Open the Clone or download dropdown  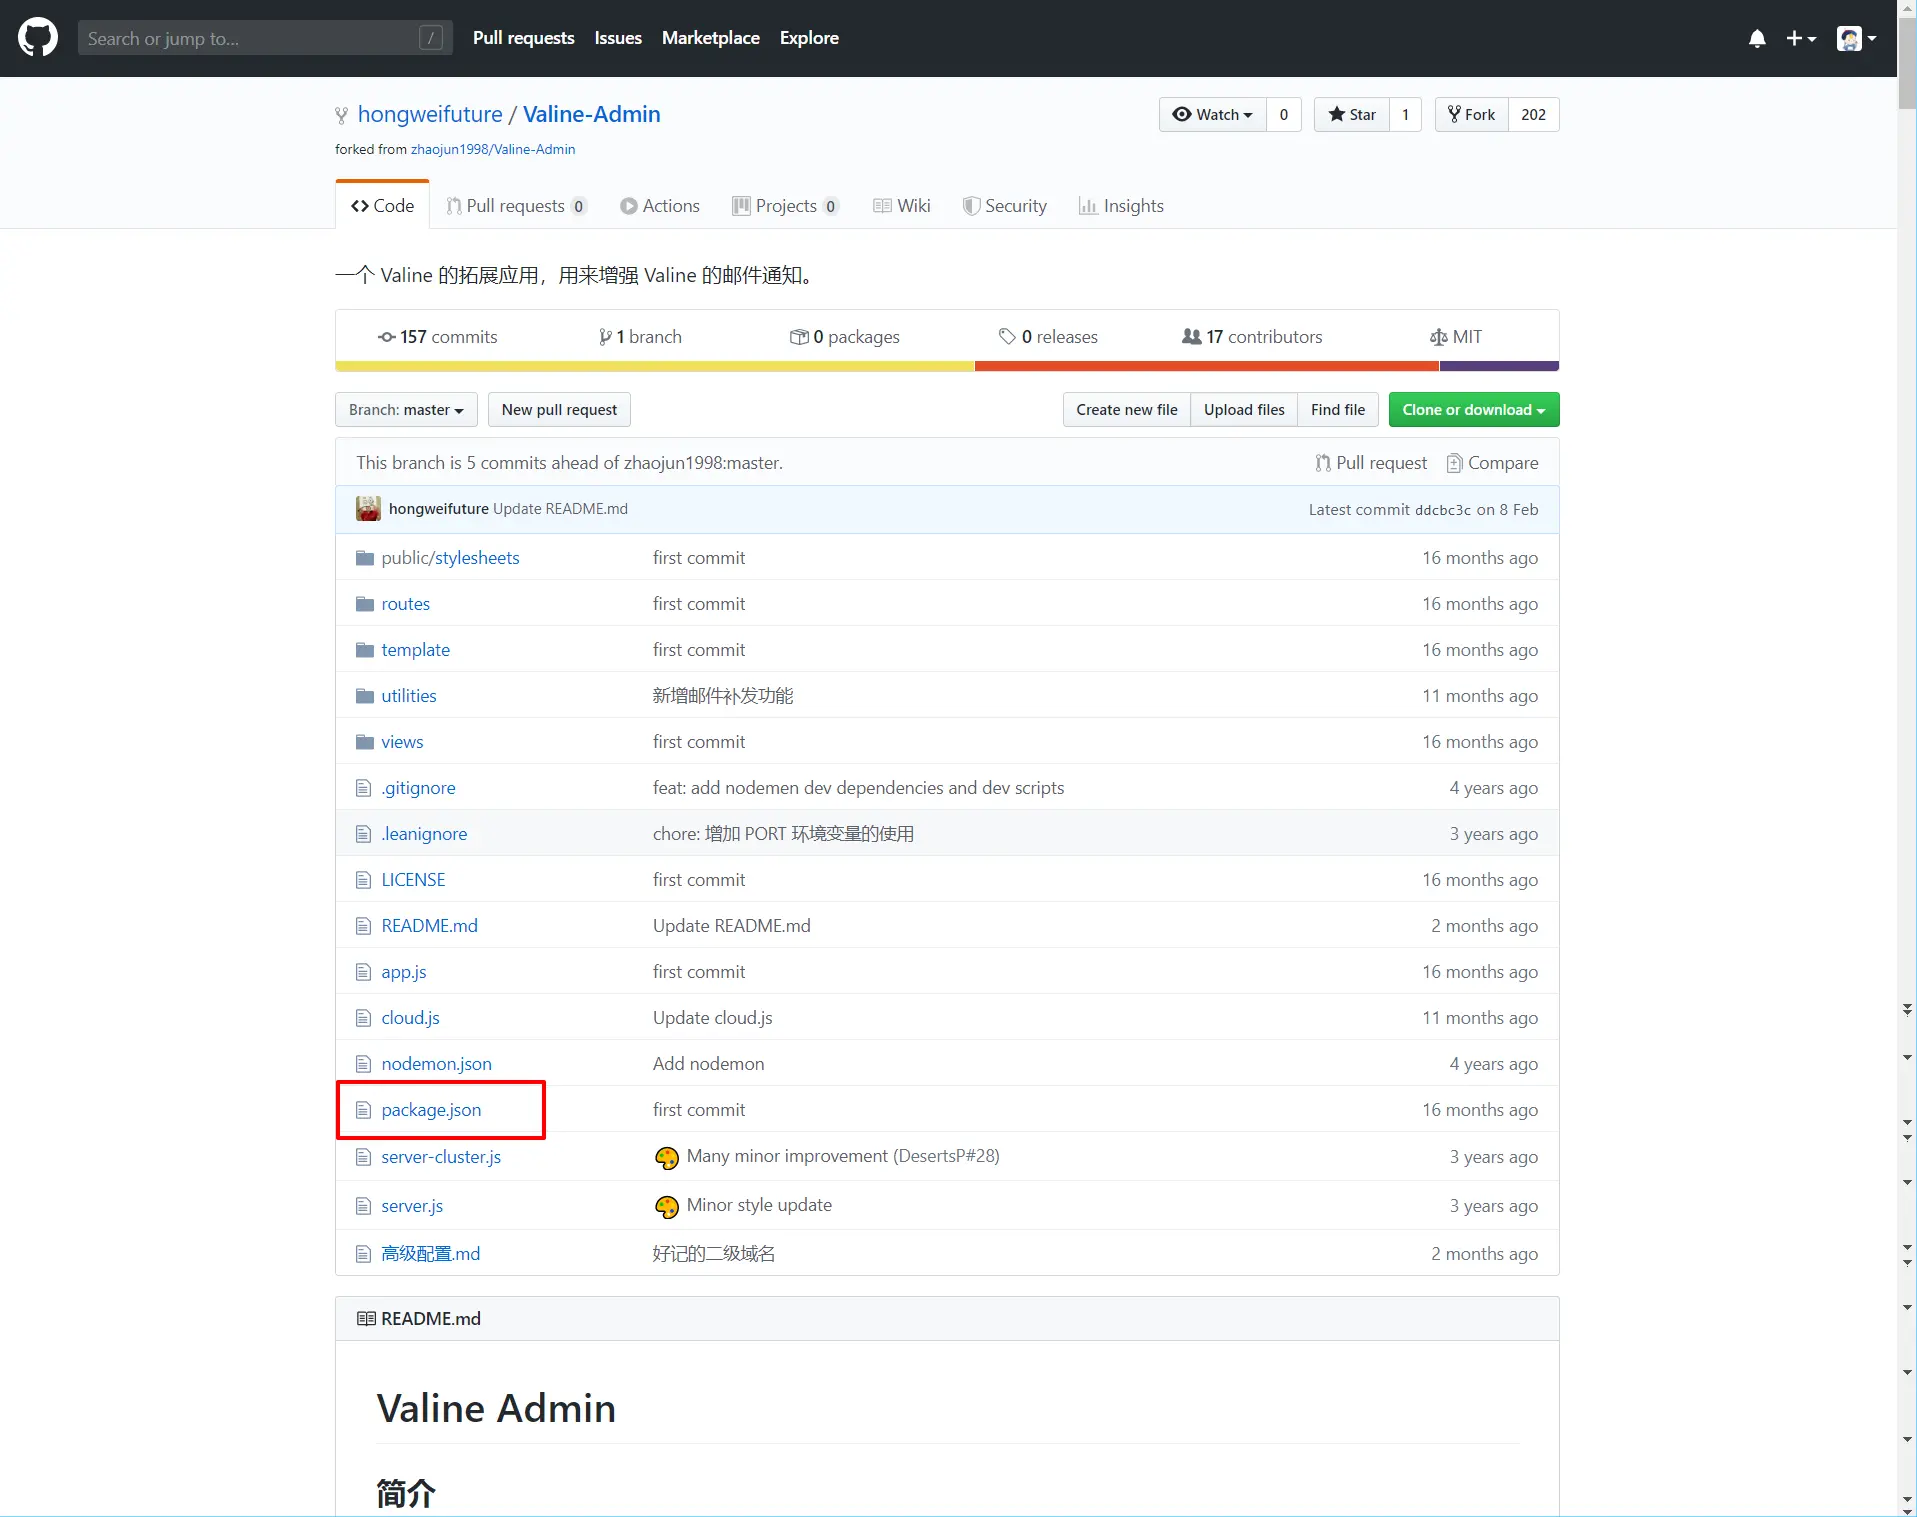1473,410
